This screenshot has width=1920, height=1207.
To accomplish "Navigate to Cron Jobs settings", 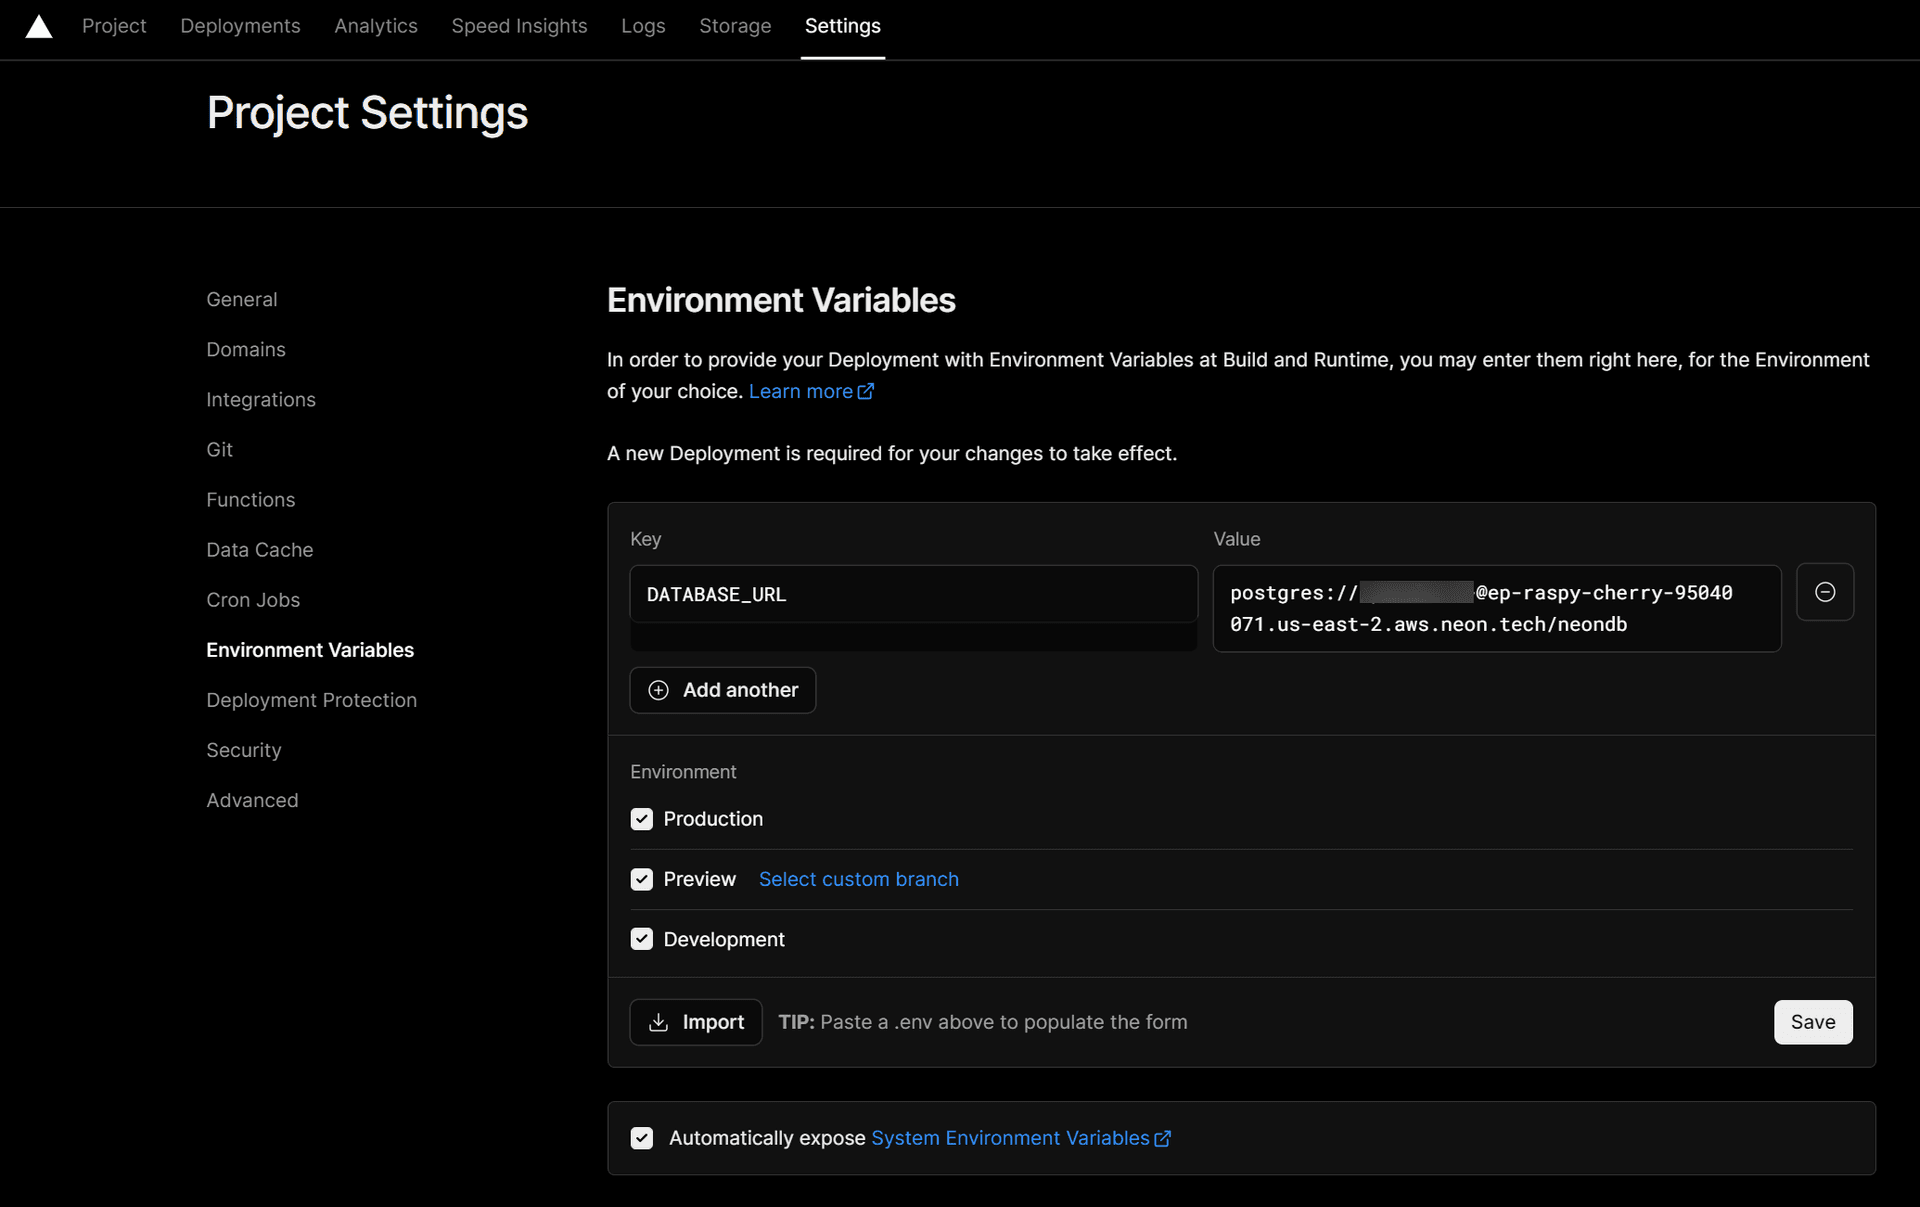I will pyautogui.click(x=253, y=600).
